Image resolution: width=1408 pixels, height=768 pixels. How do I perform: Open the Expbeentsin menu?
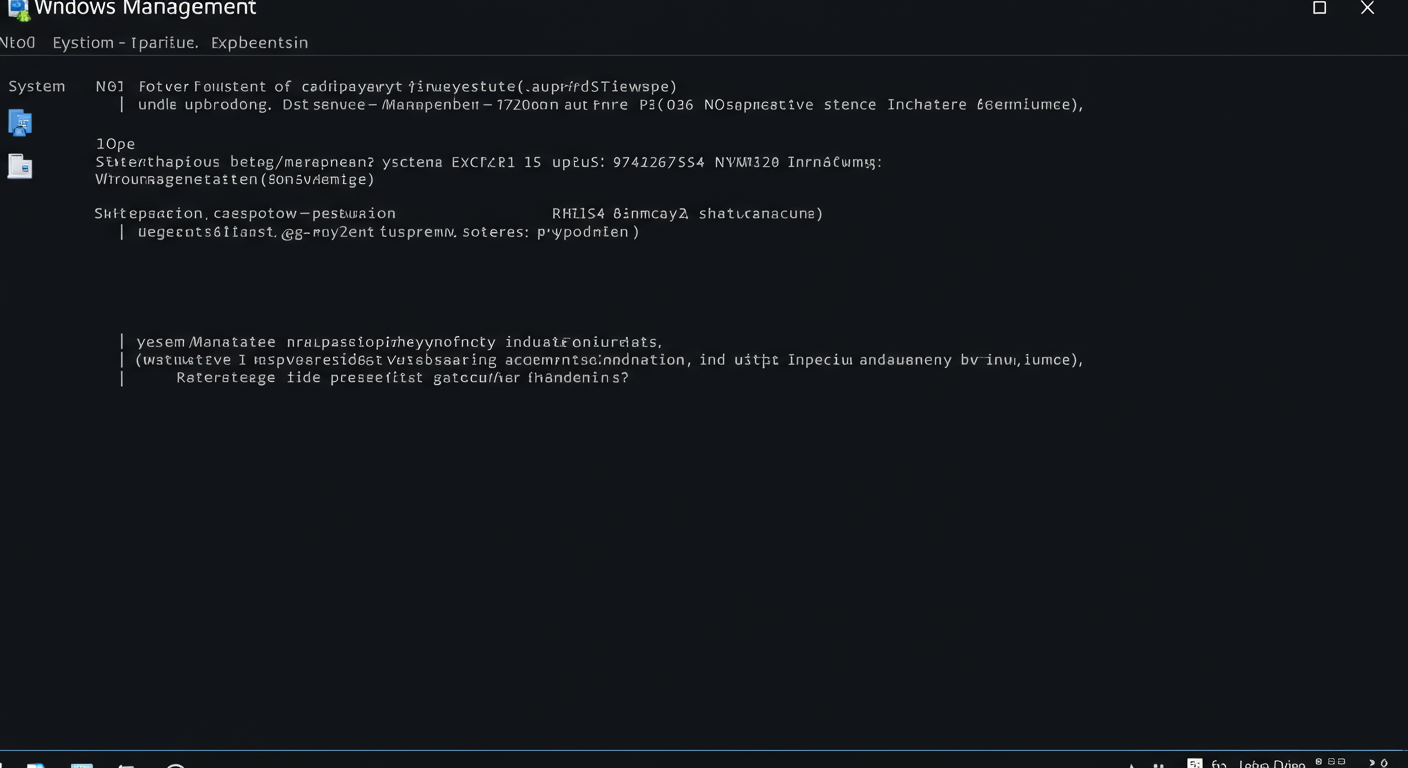pyautogui.click(x=259, y=43)
